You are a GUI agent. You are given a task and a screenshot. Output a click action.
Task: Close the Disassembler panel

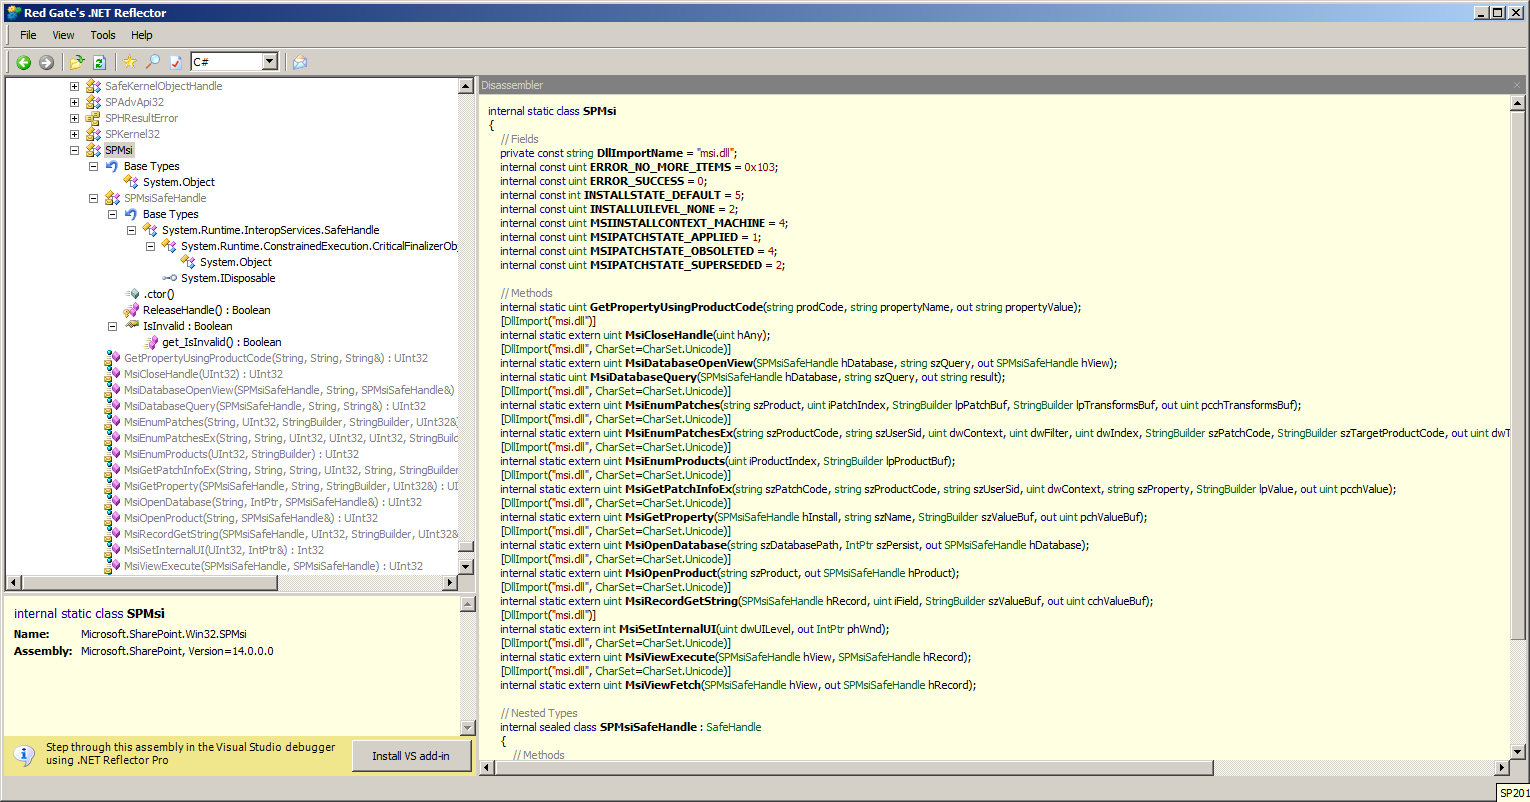[1516, 85]
